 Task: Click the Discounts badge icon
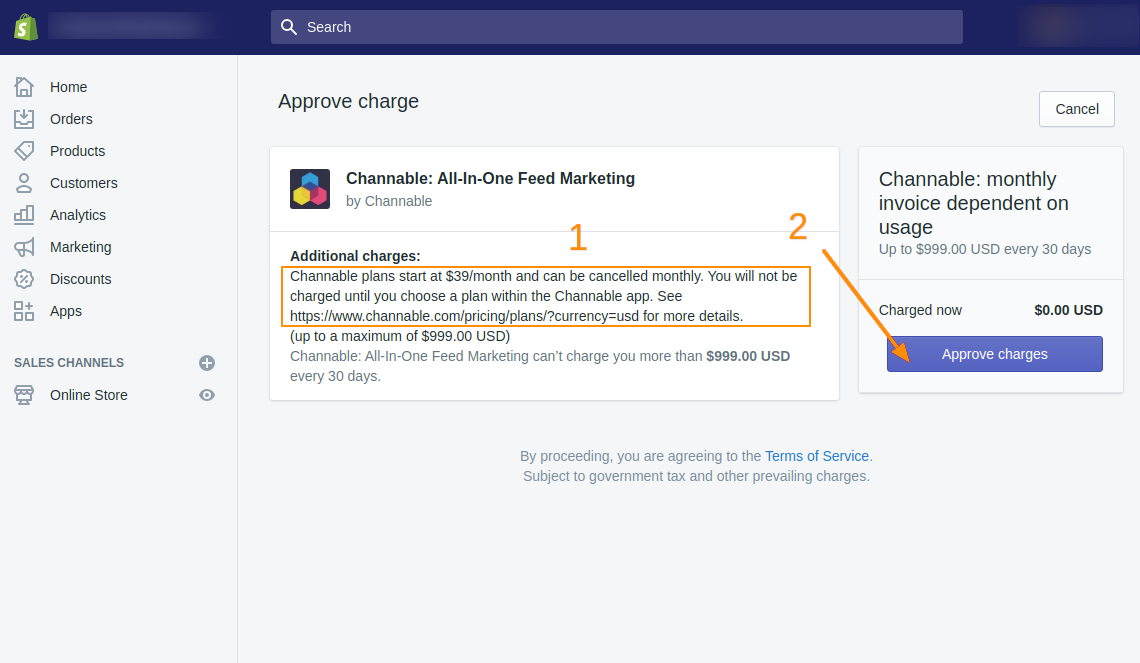tap(24, 279)
